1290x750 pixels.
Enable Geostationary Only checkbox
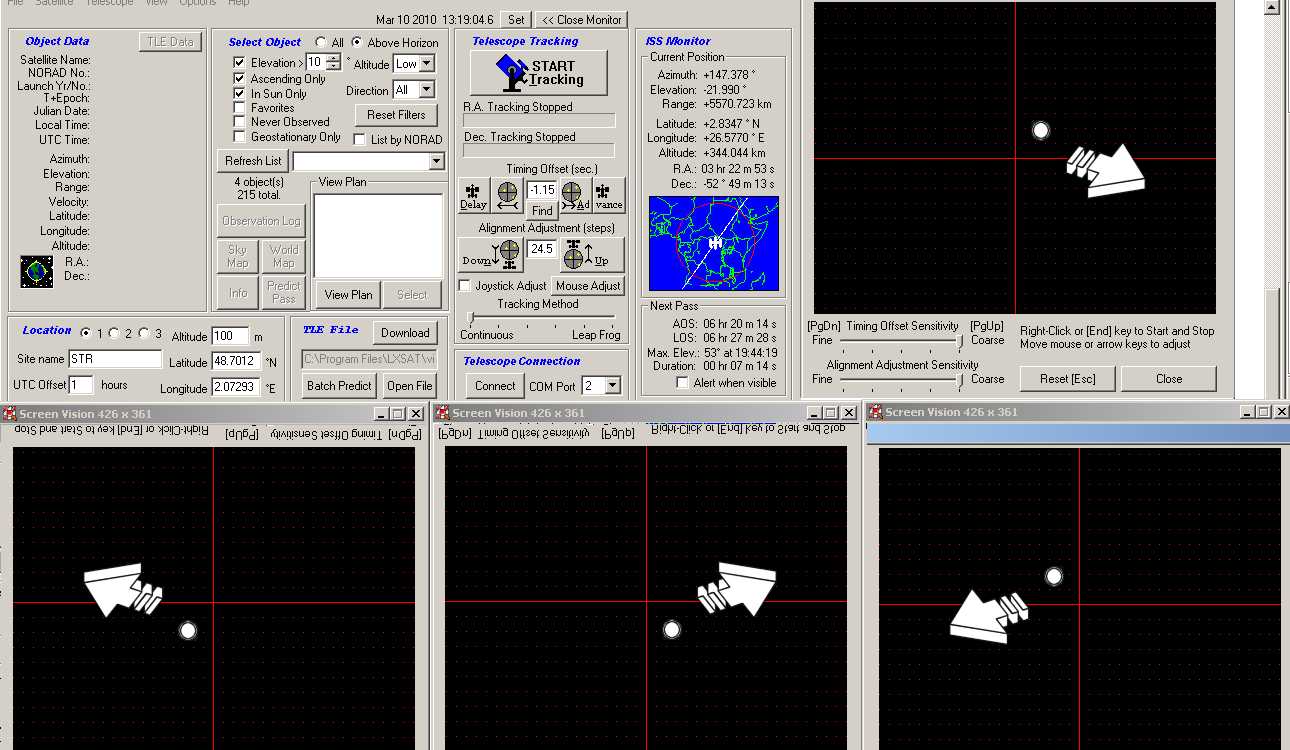pos(239,137)
